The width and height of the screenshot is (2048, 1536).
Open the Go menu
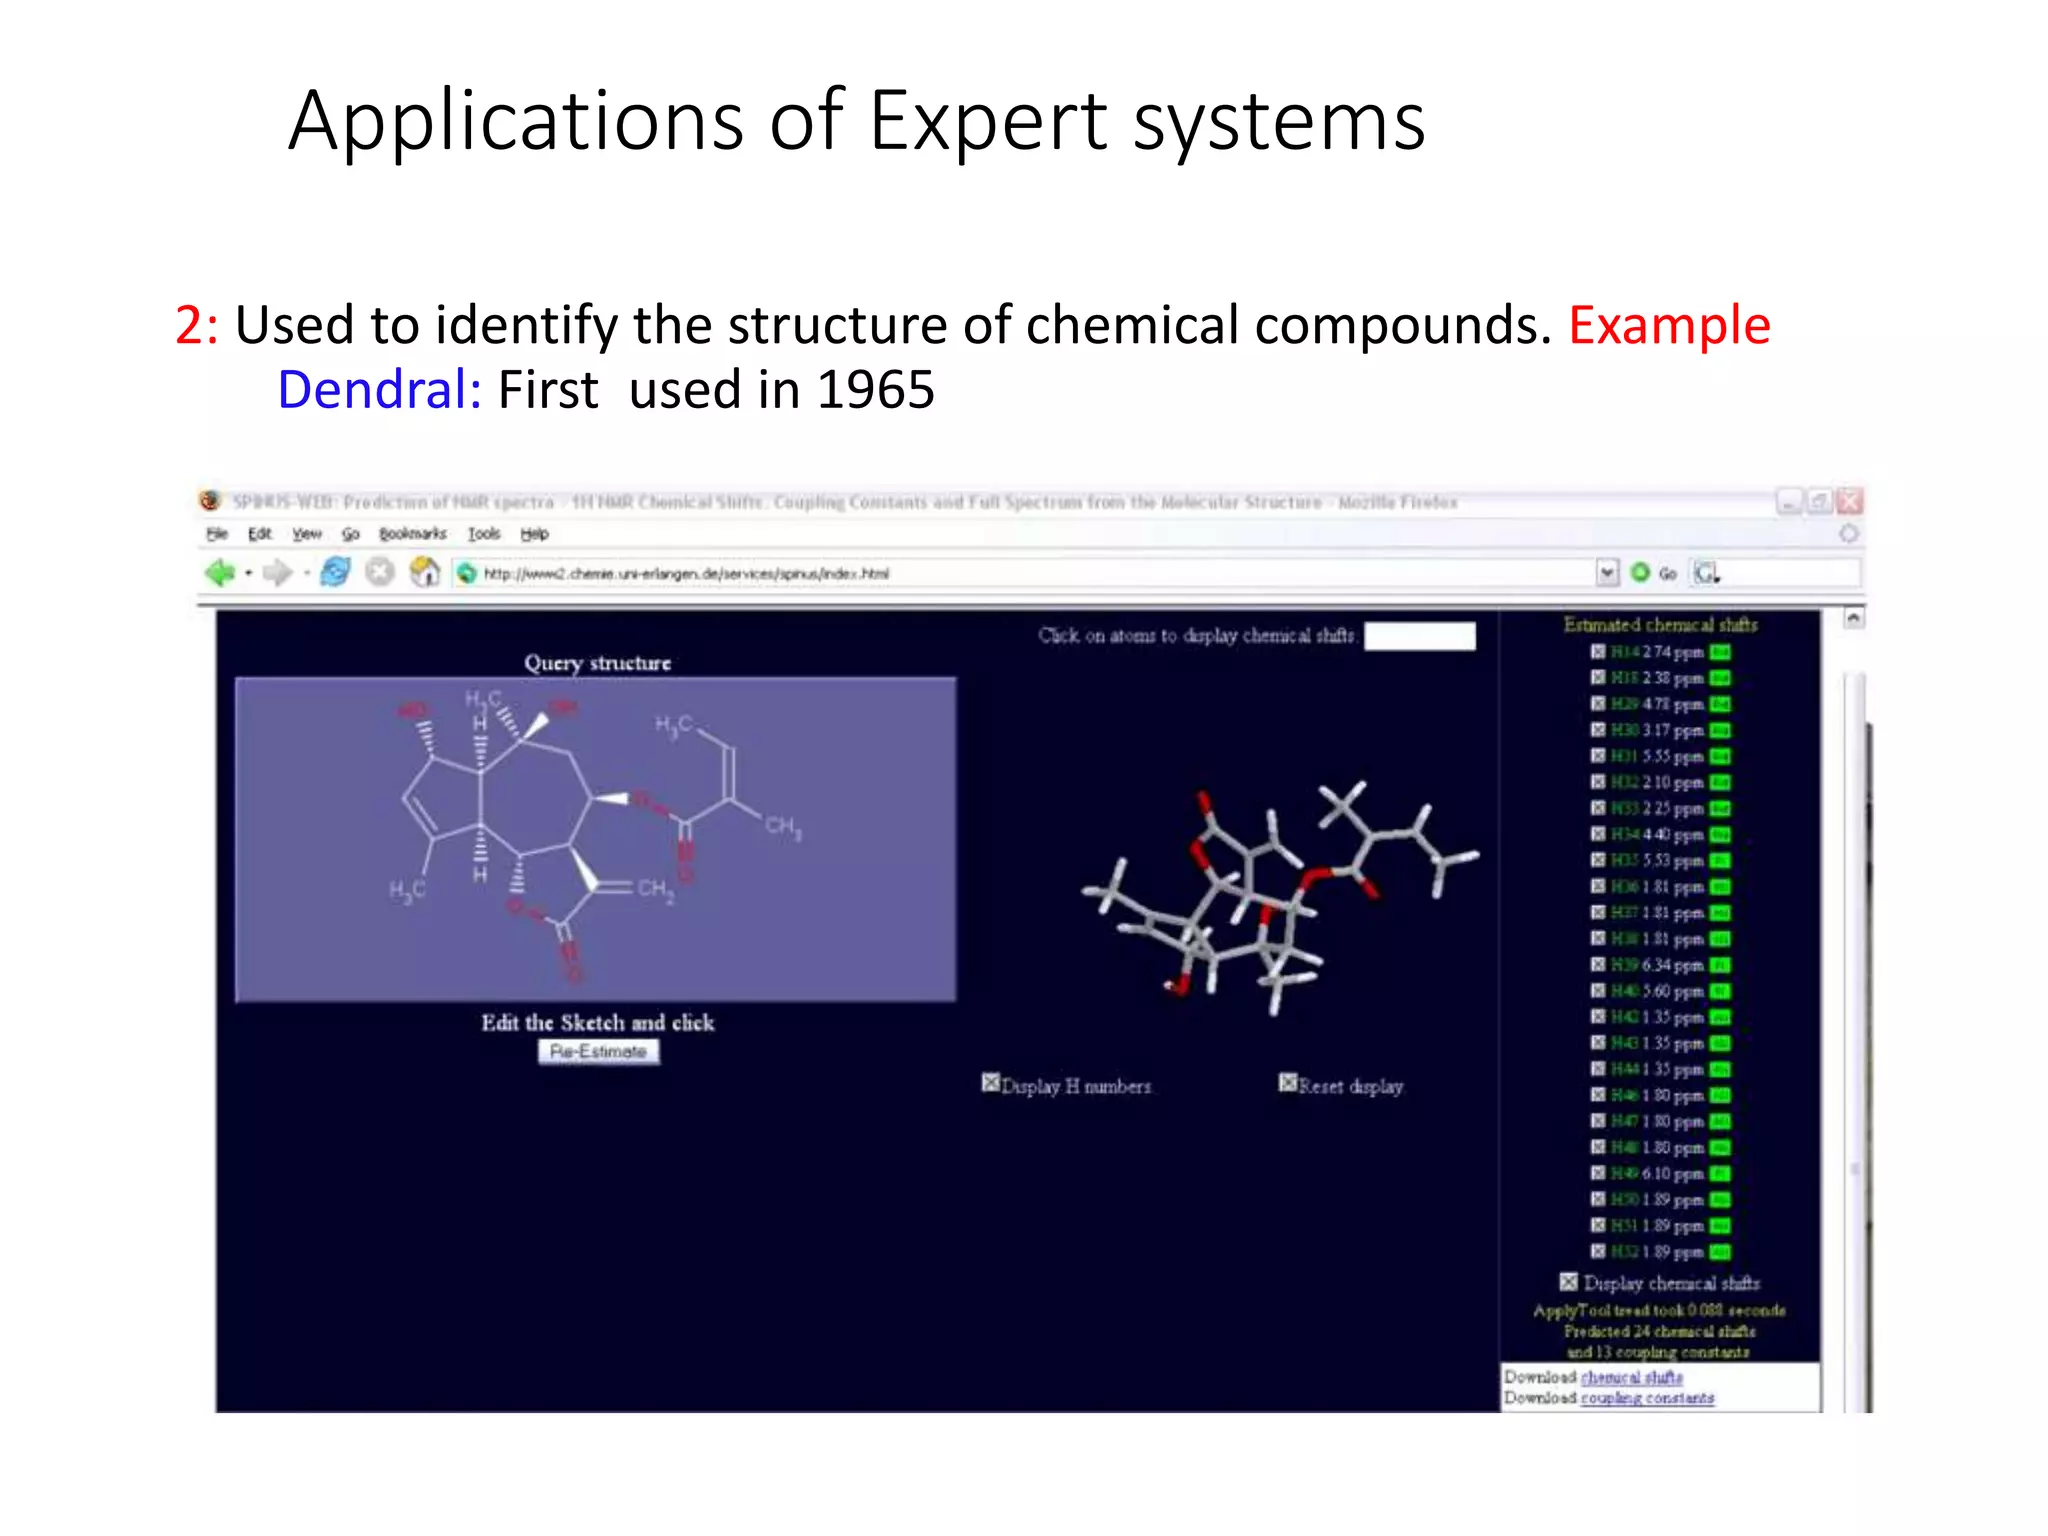point(350,534)
